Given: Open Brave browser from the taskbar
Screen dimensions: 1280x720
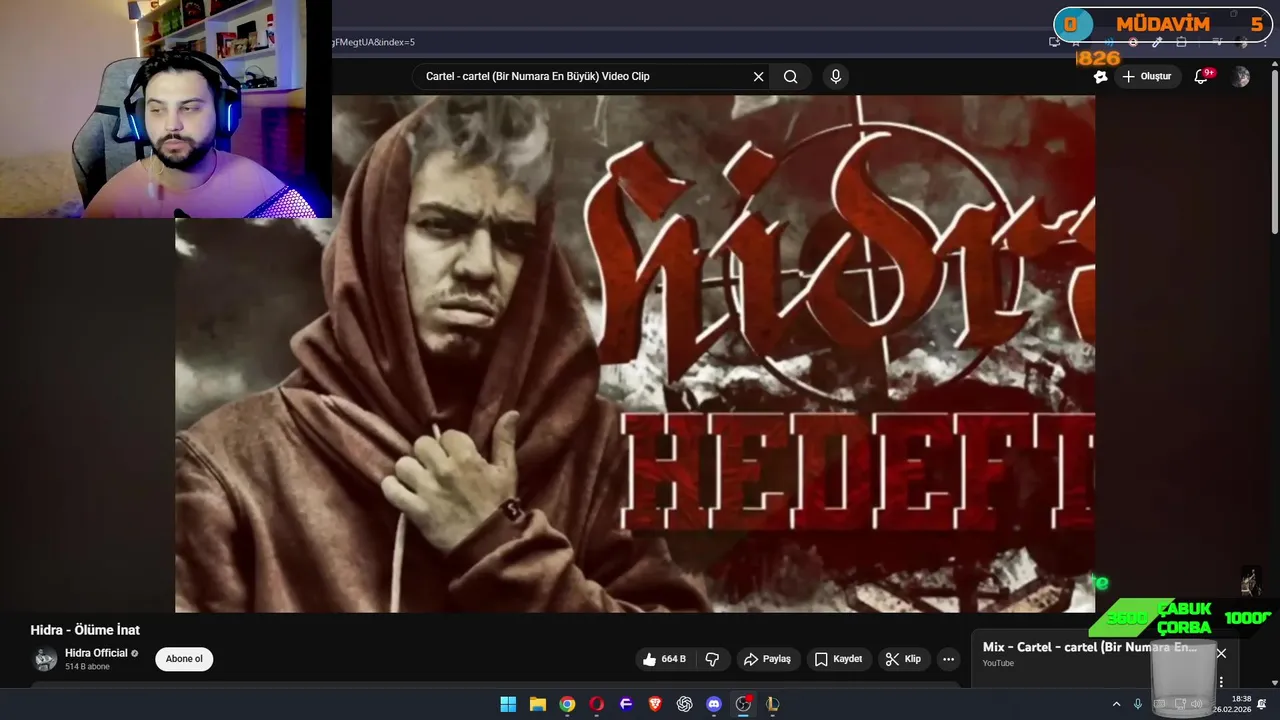Looking at the screenshot, I should [x=655, y=704].
